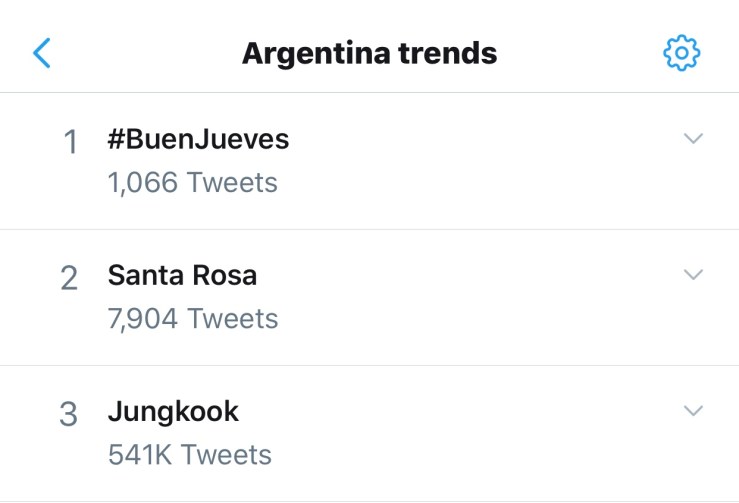Image resolution: width=739 pixels, height=503 pixels.
Task: Click the 7,904 Tweets count
Action: point(192,319)
